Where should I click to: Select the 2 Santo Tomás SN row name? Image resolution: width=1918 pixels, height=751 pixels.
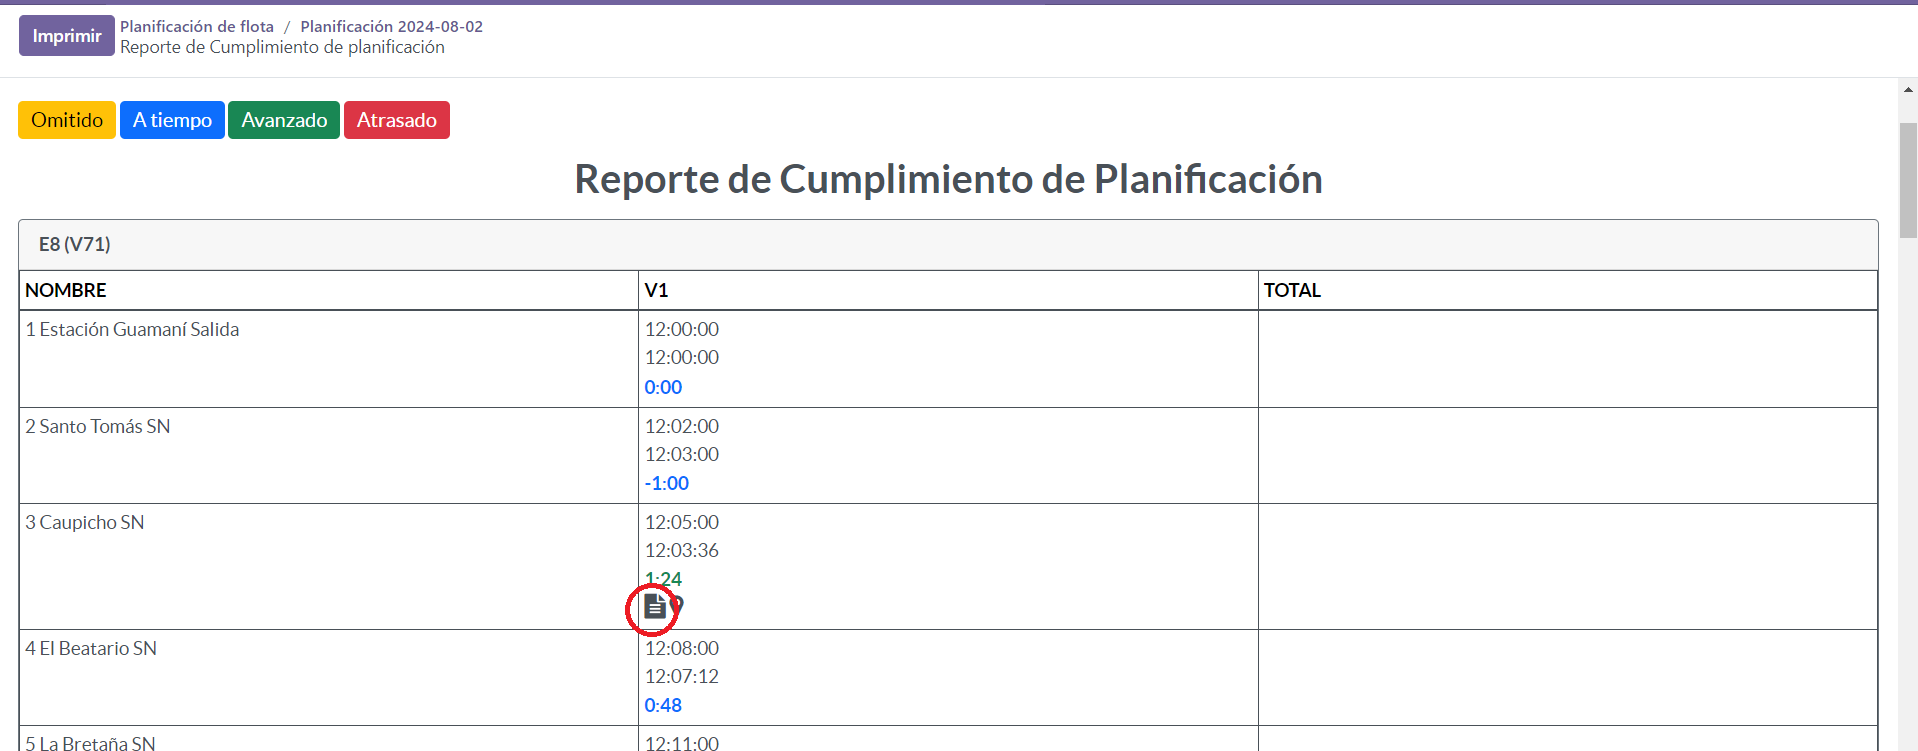click(98, 426)
